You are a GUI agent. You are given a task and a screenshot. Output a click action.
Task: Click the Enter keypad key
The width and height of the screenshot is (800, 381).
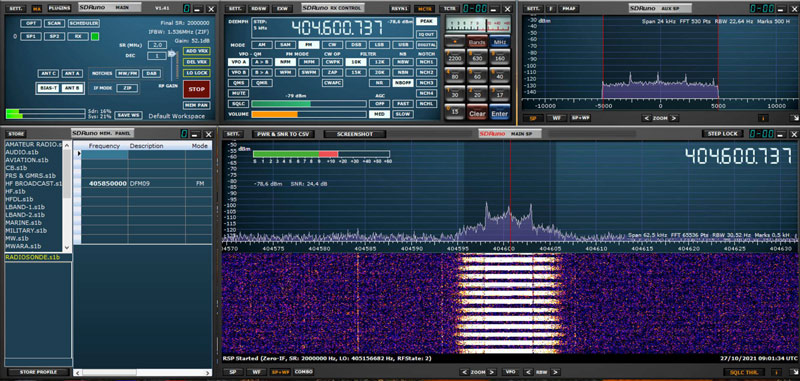tap(500, 113)
